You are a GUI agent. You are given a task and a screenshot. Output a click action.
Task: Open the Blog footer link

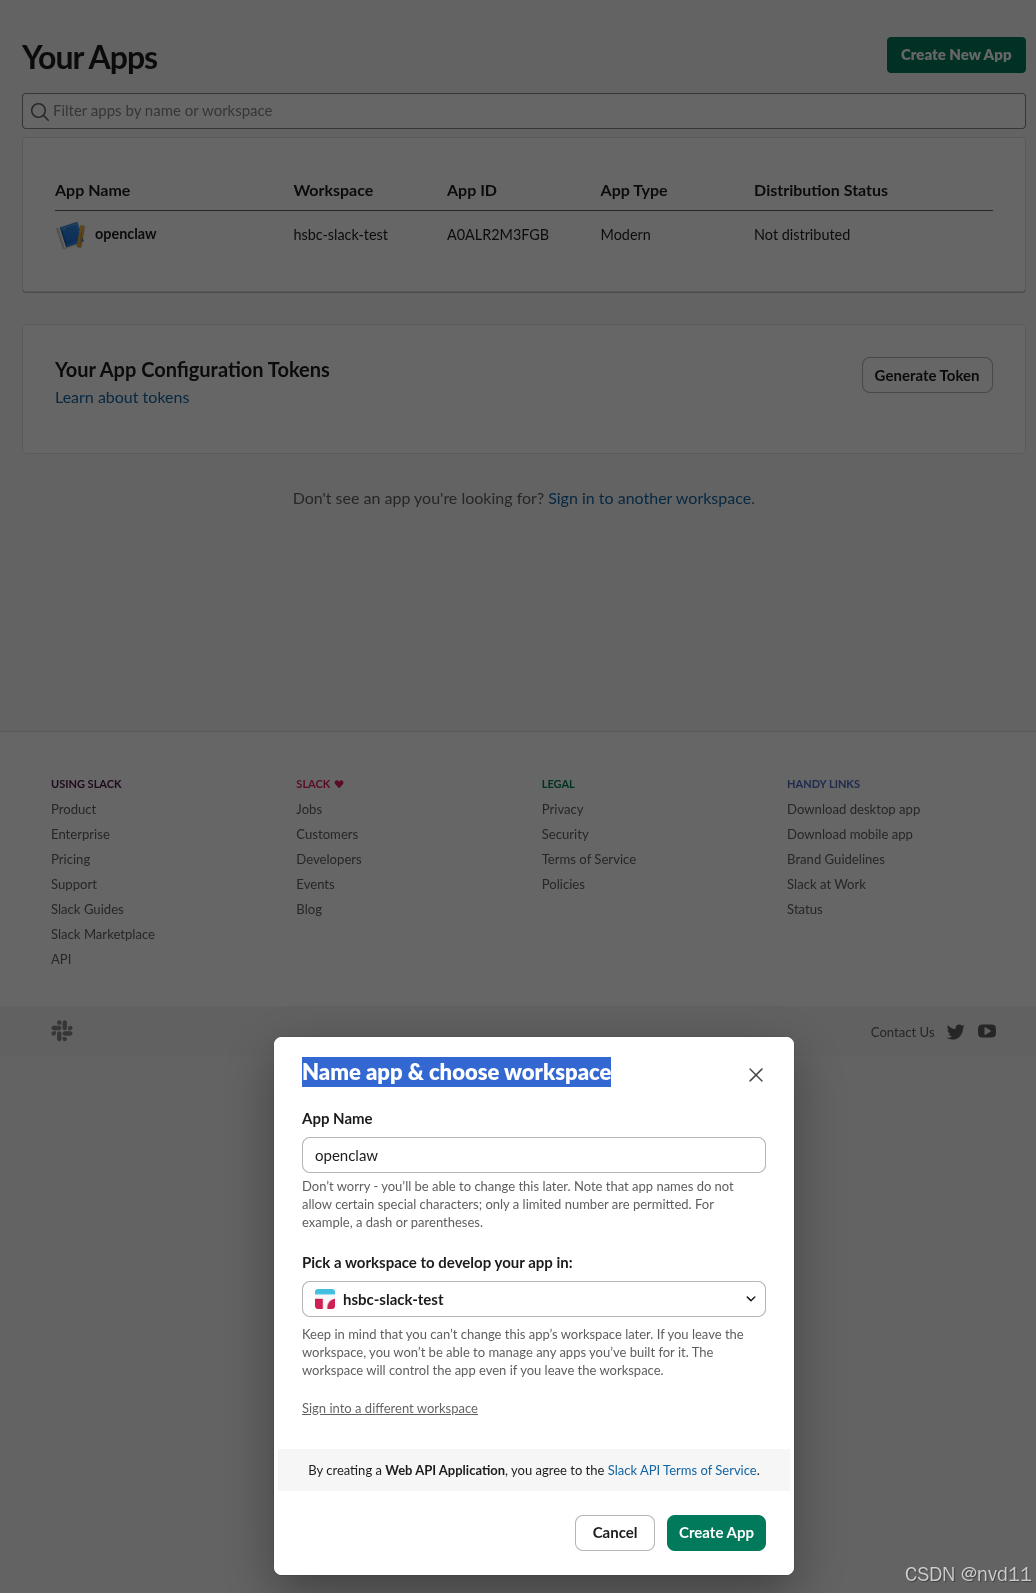(x=309, y=909)
